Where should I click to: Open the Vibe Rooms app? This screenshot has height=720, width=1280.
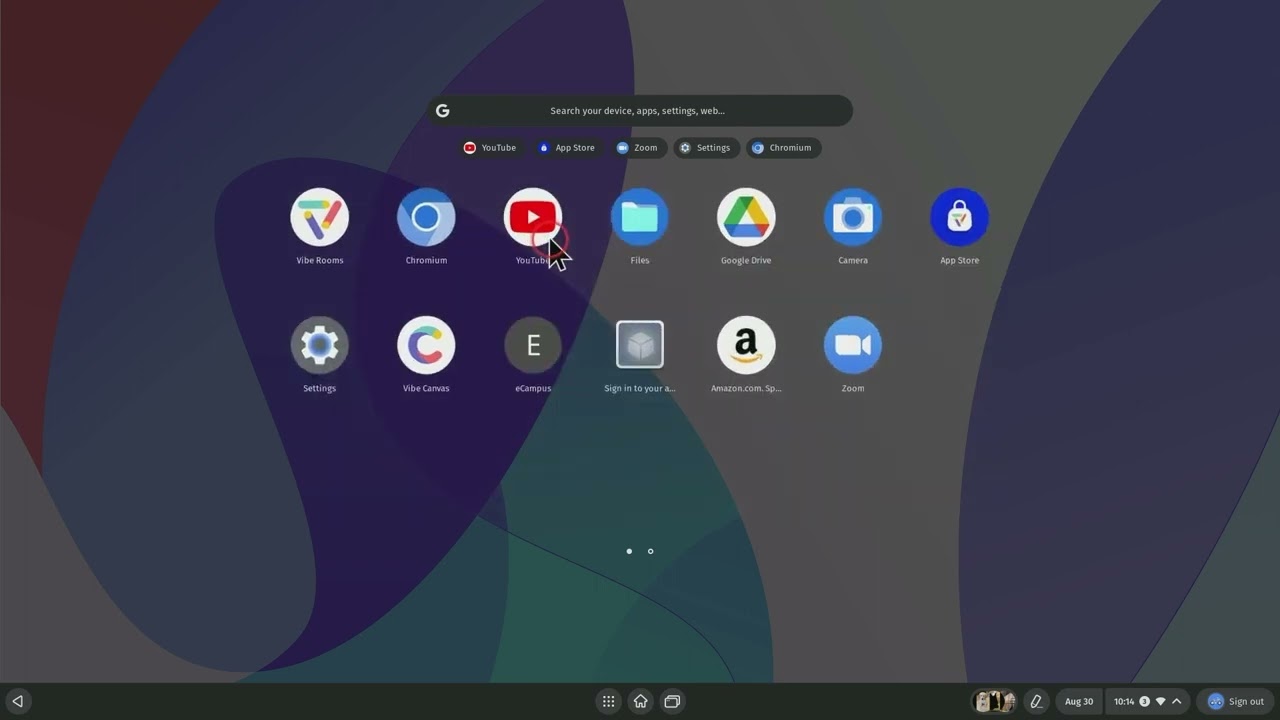(x=319, y=217)
